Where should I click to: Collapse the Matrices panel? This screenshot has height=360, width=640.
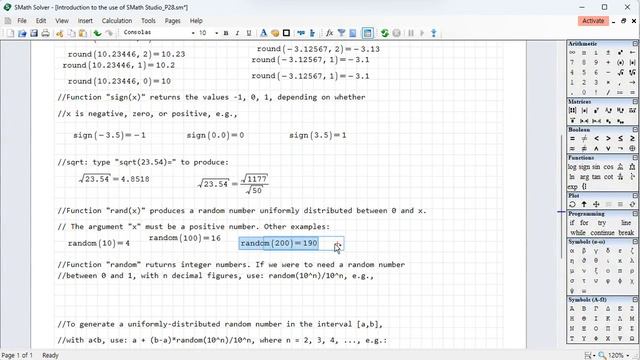pos(635,101)
